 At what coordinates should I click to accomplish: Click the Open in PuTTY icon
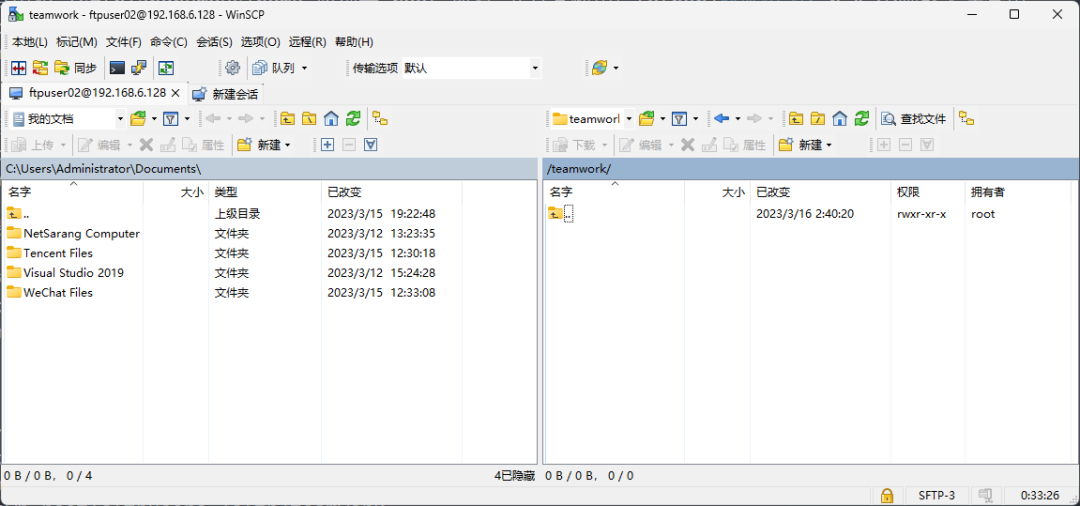tap(139, 67)
